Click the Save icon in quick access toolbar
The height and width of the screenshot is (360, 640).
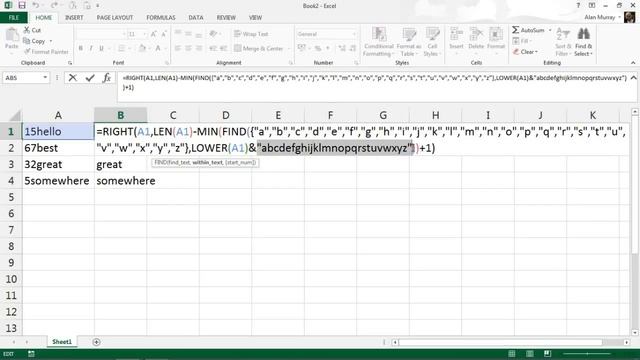(22, 5)
